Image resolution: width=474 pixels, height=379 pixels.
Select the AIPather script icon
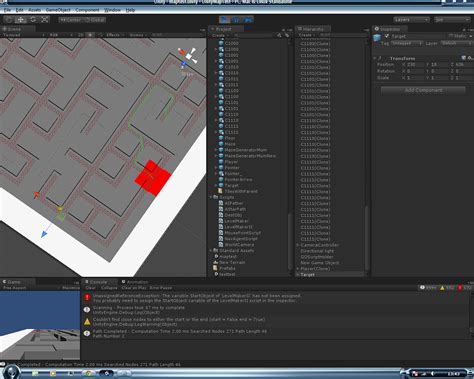point(221,203)
